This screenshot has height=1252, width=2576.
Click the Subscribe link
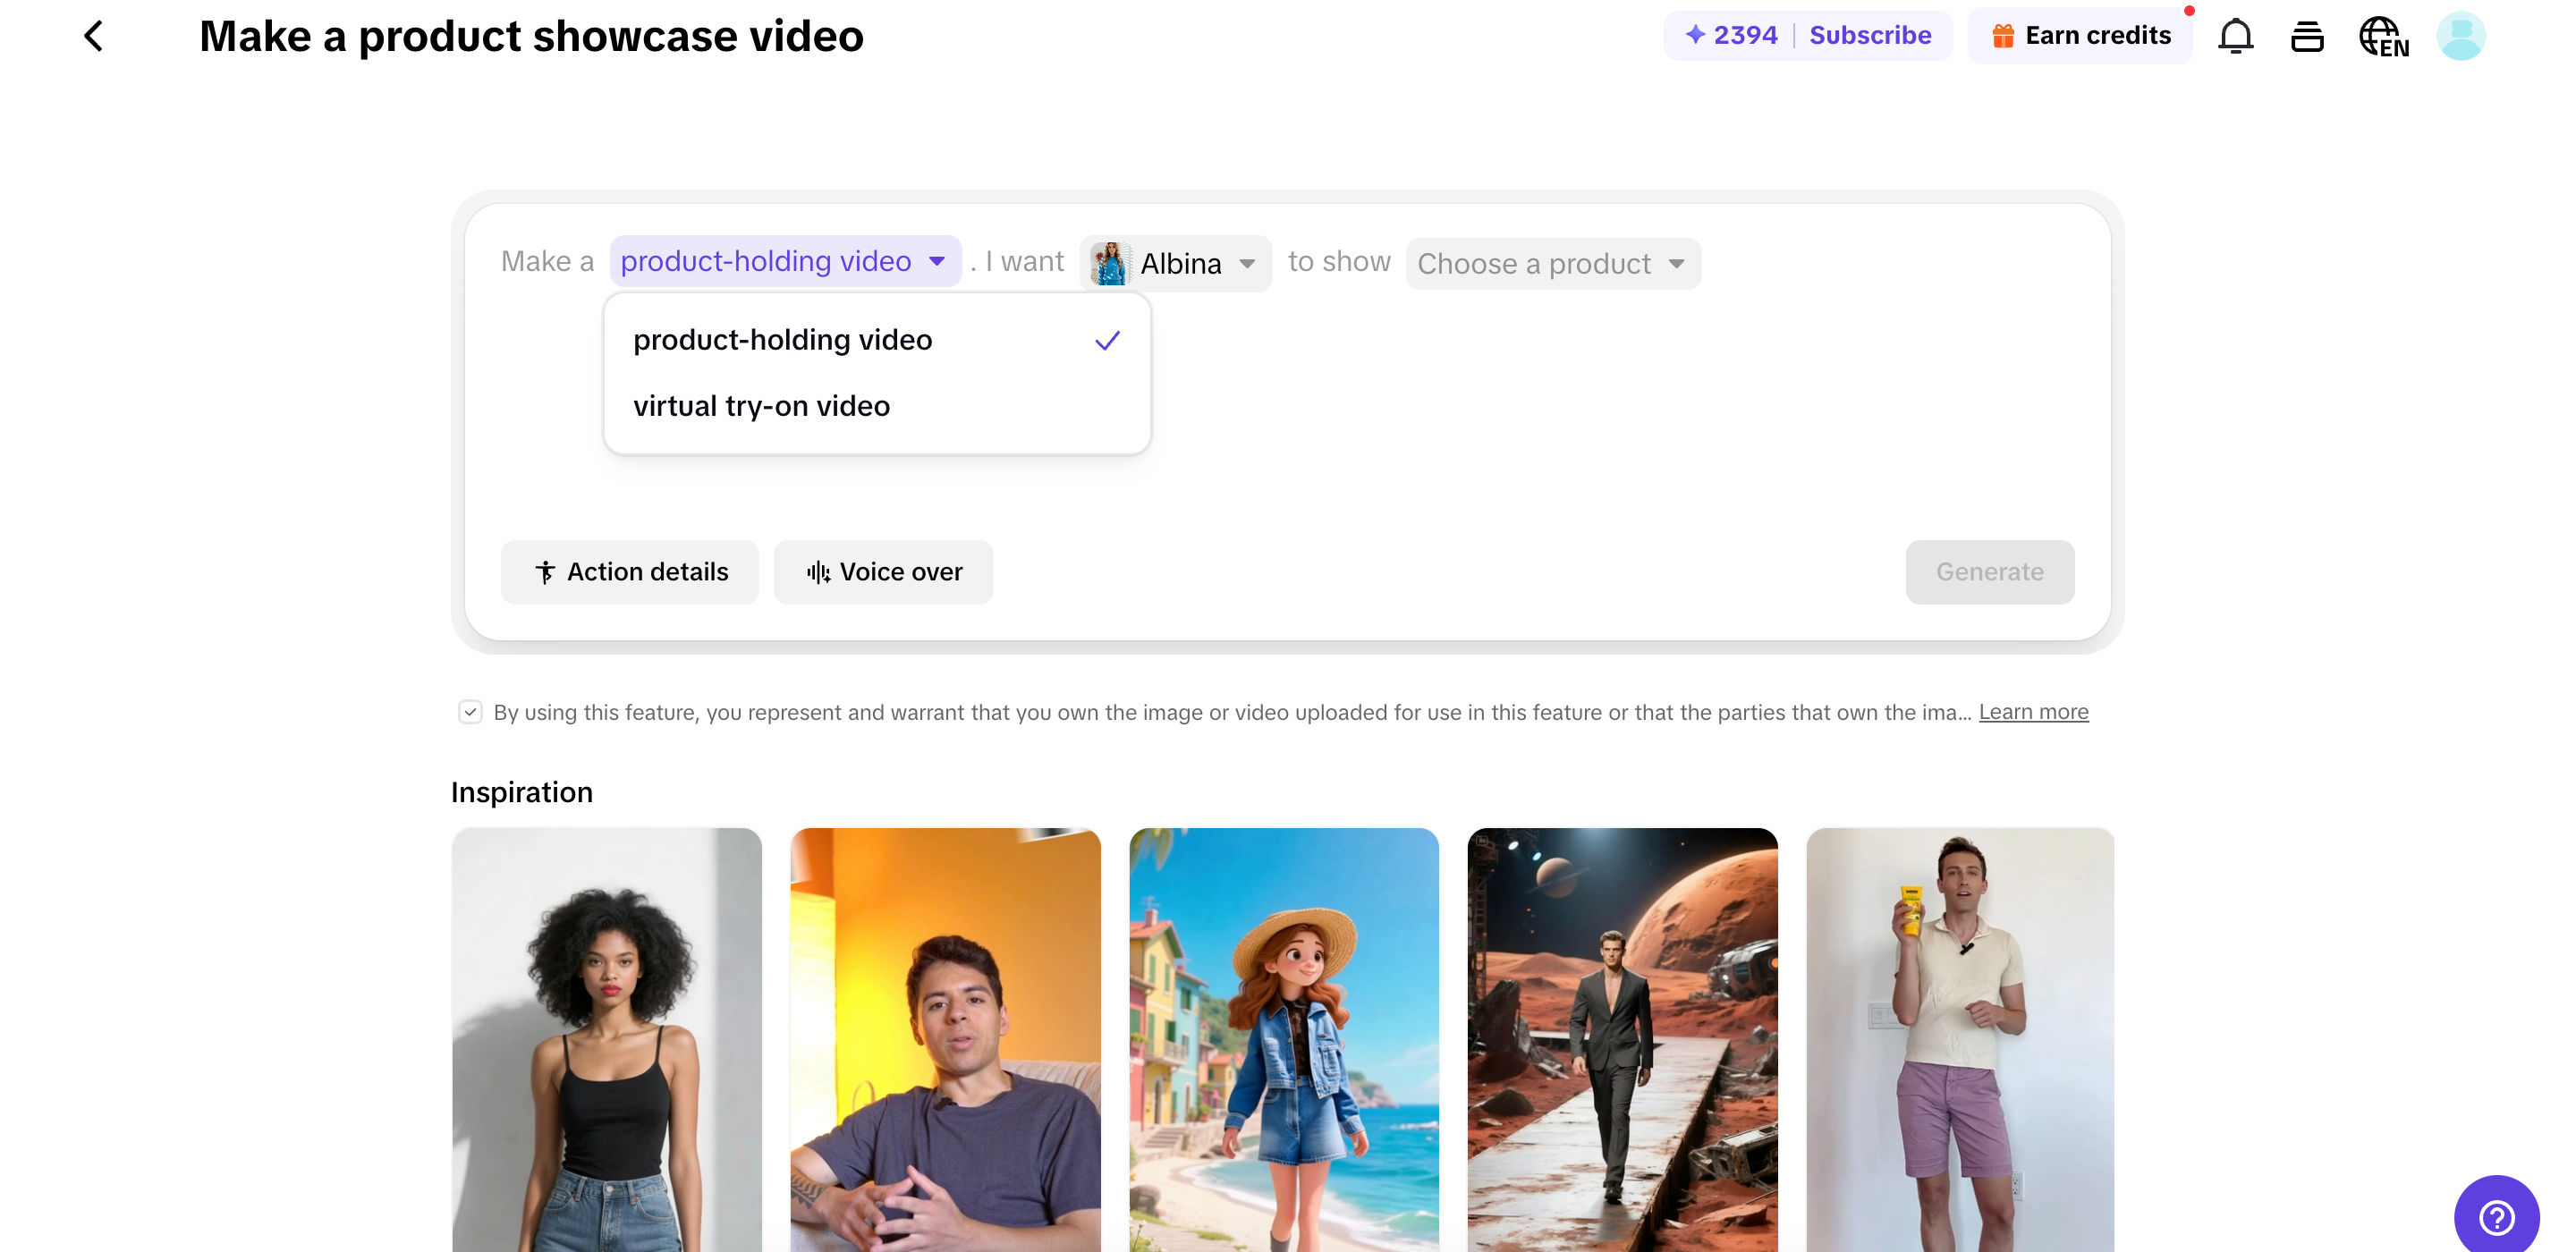tap(1870, 34)
